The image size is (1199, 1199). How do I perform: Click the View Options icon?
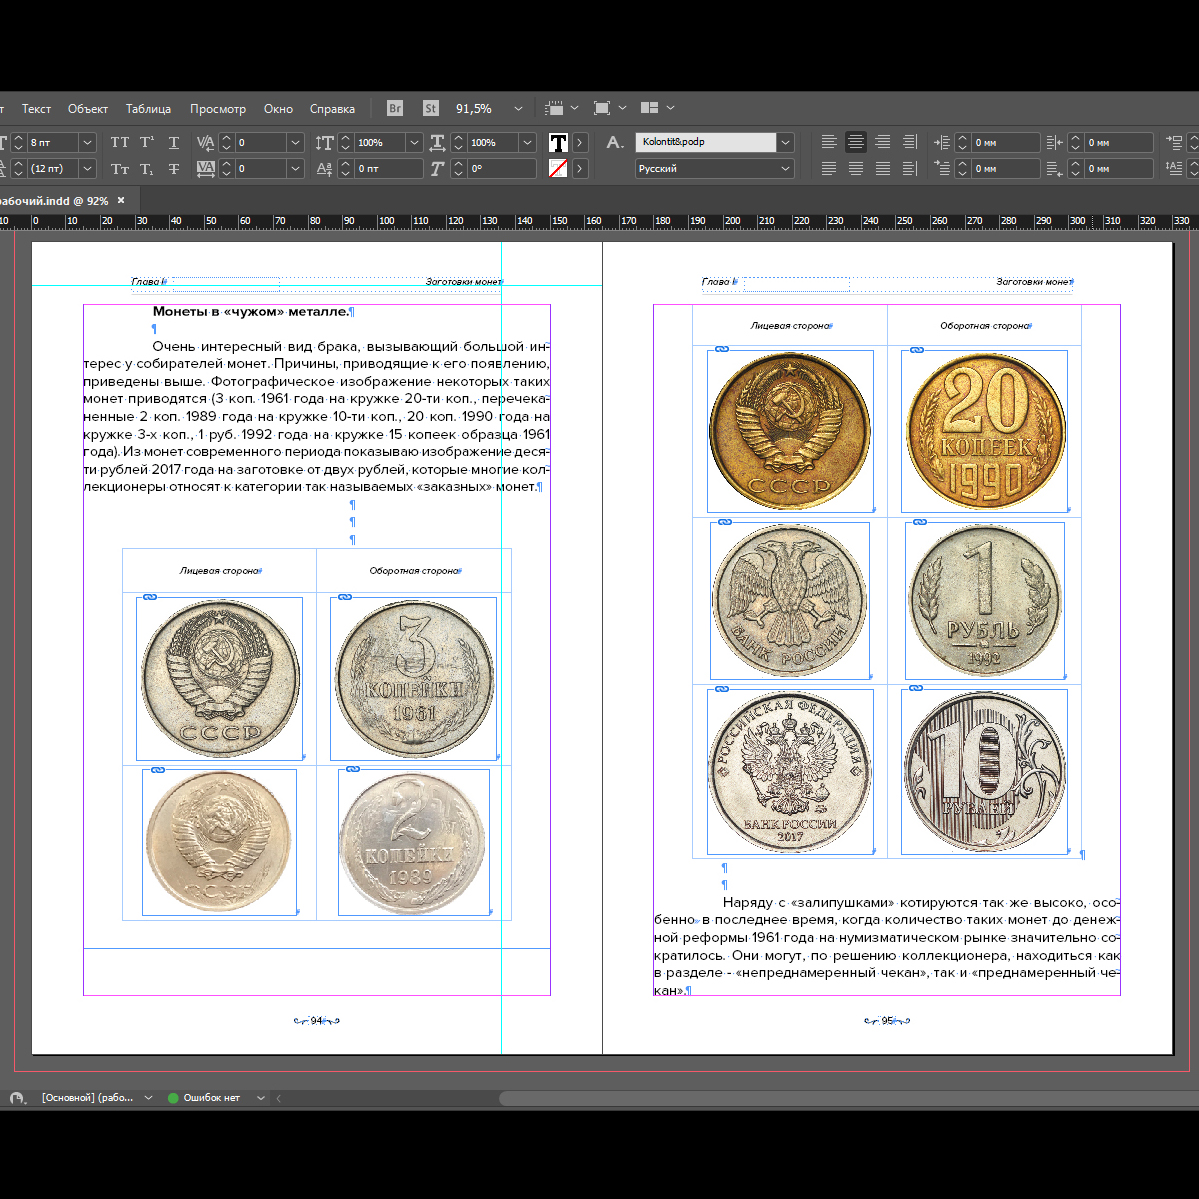tap(554, 109)
